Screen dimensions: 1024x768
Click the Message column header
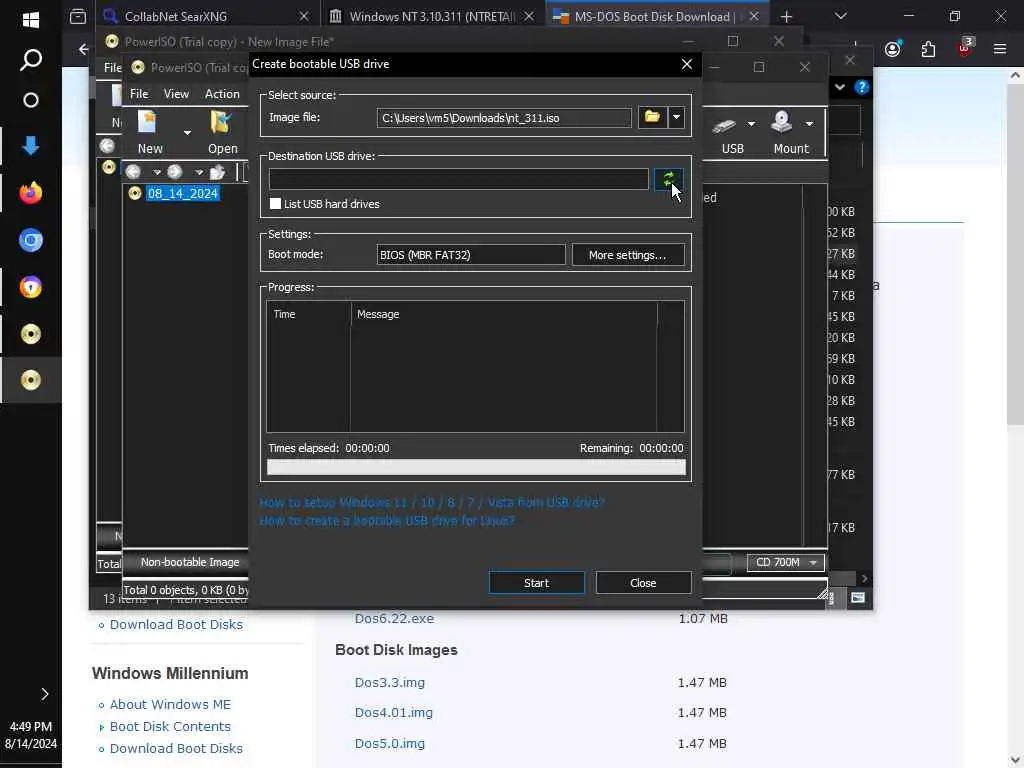coord(504,314)
